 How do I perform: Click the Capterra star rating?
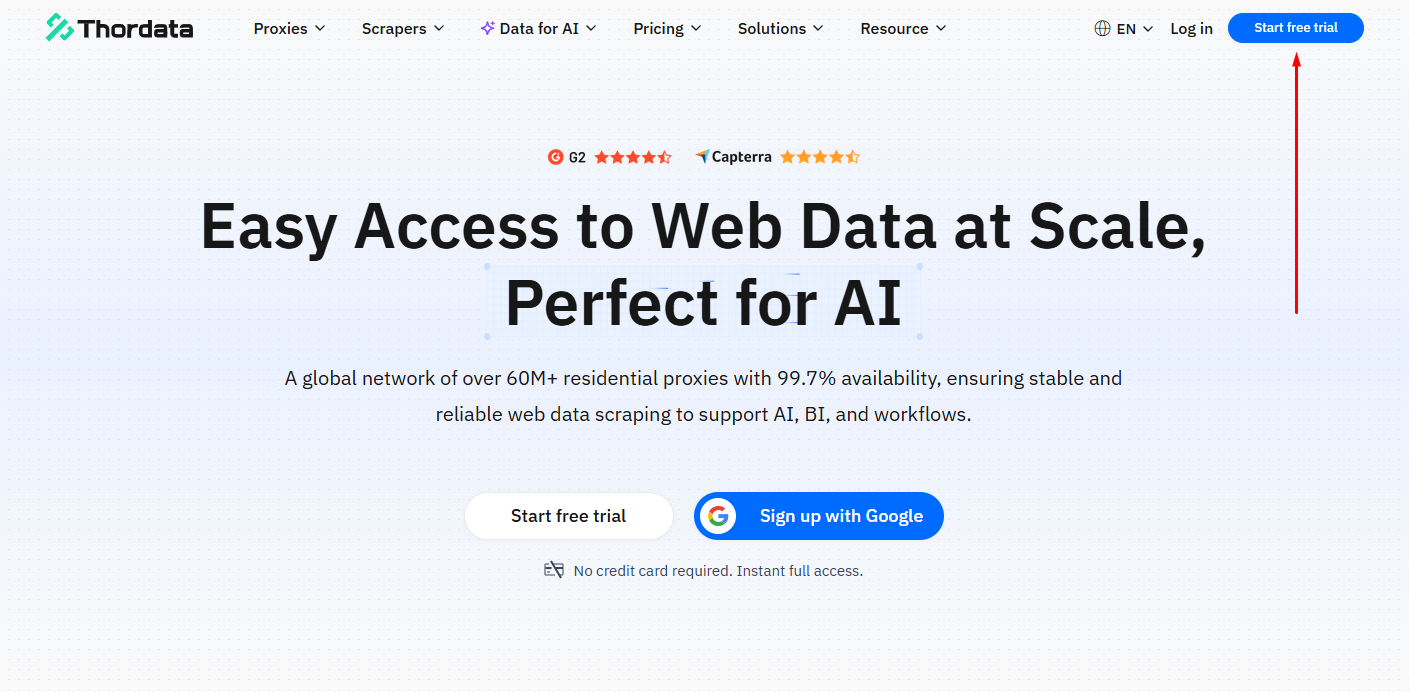[819, 157]
